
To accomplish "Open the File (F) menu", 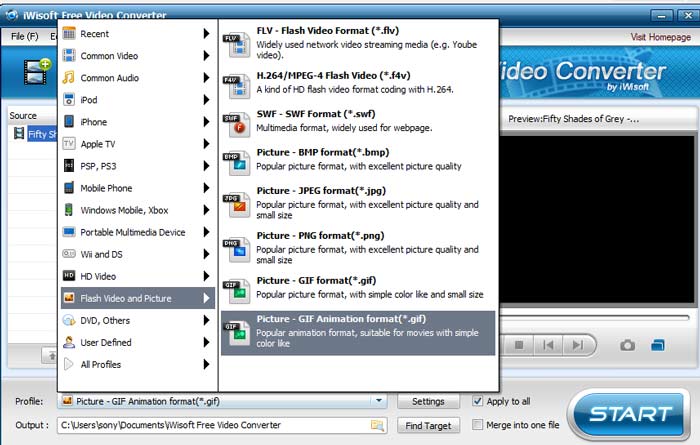I will tap(25, 36).
